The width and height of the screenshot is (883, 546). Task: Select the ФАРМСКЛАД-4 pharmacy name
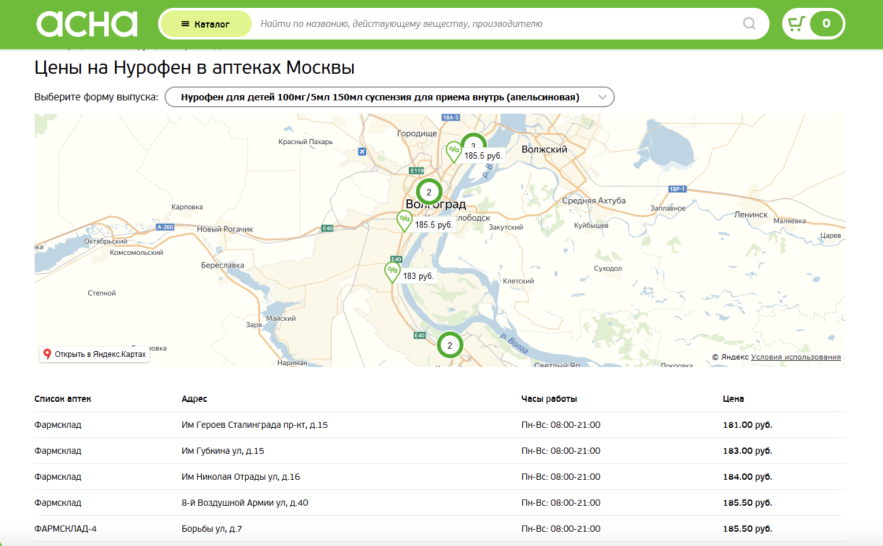point(65,529)
